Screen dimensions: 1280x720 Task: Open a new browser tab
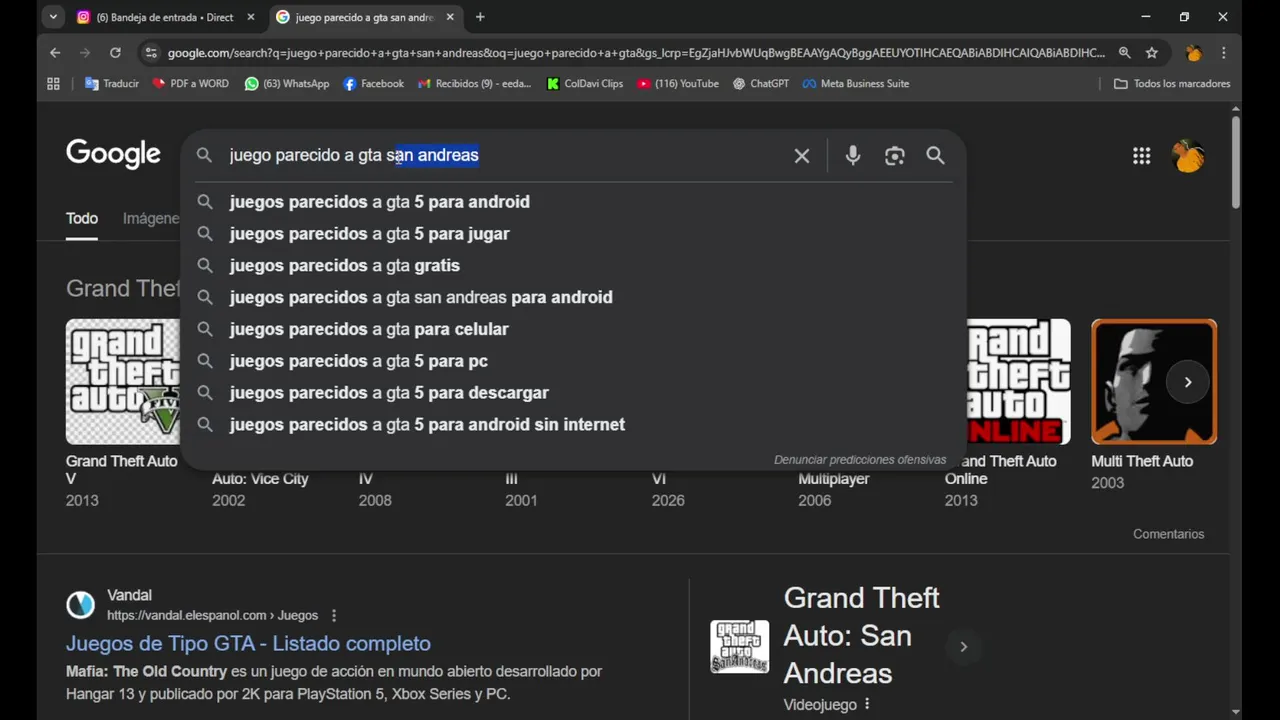click(480, 17)
